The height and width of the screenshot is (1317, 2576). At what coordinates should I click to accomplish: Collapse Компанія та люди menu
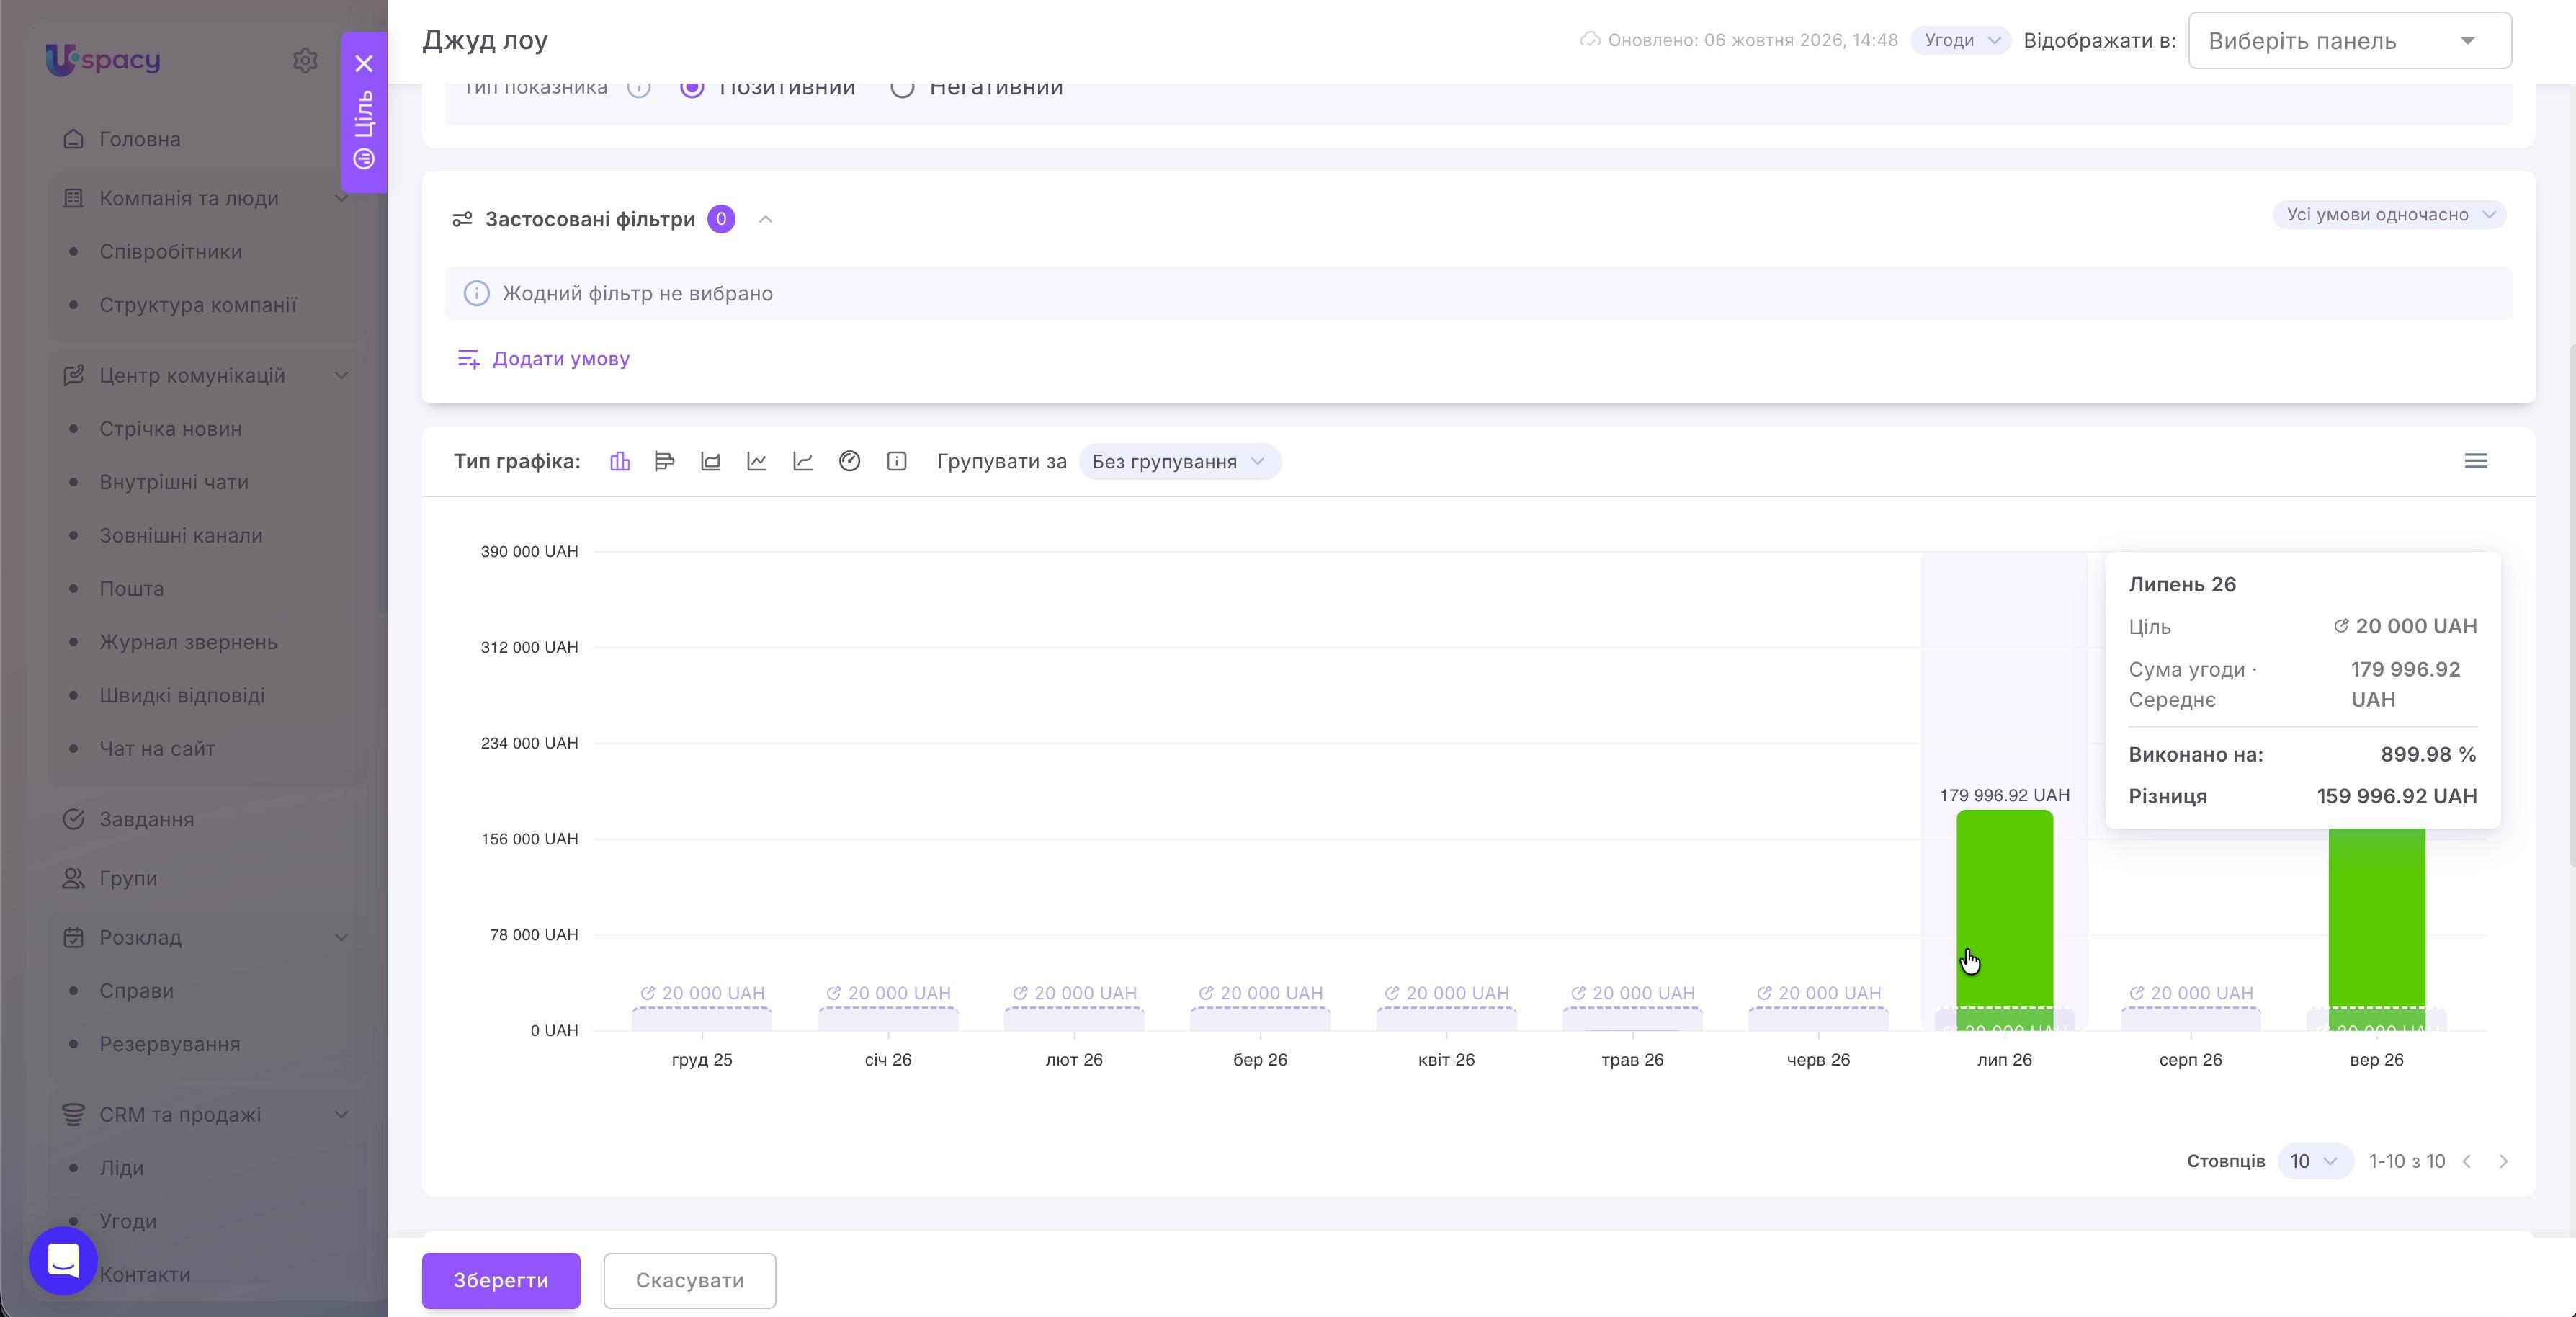(341, 198)
